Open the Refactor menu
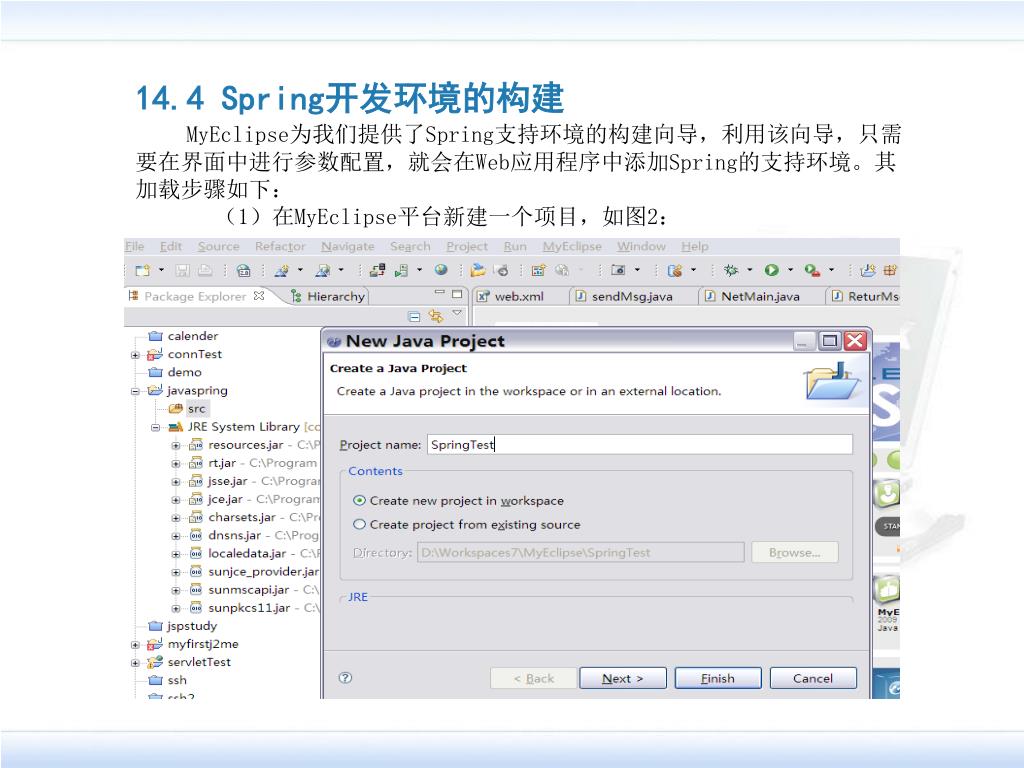Viewport: 1024px width, 768px height. (x=280, y=246)
